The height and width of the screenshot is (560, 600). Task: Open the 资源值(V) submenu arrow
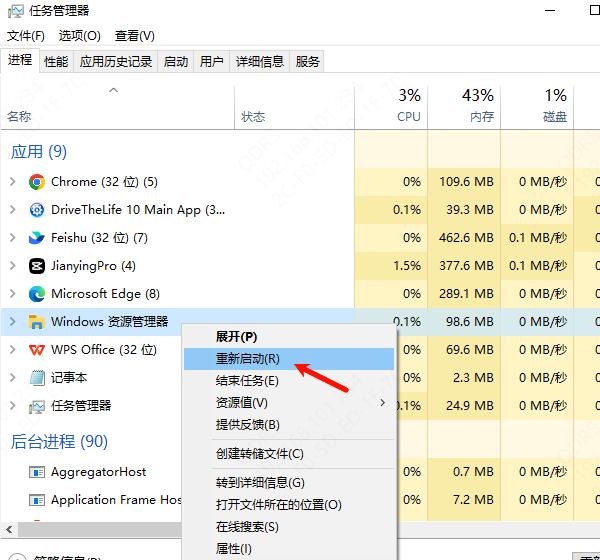(382, 402)
